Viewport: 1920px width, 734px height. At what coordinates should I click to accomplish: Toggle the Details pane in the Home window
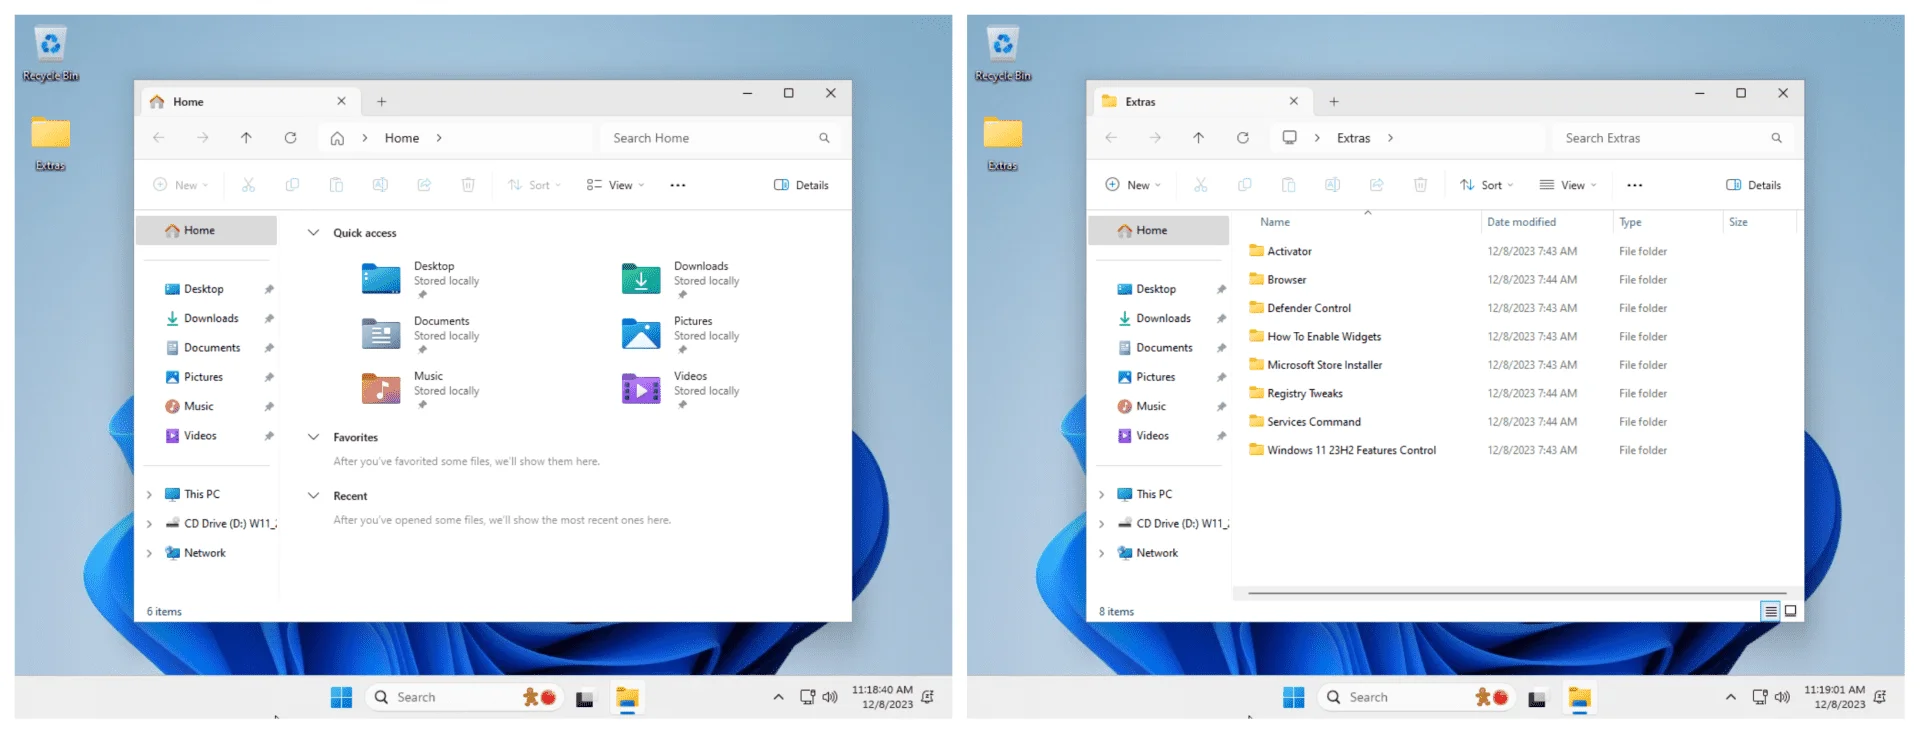(x=801, y=185)
